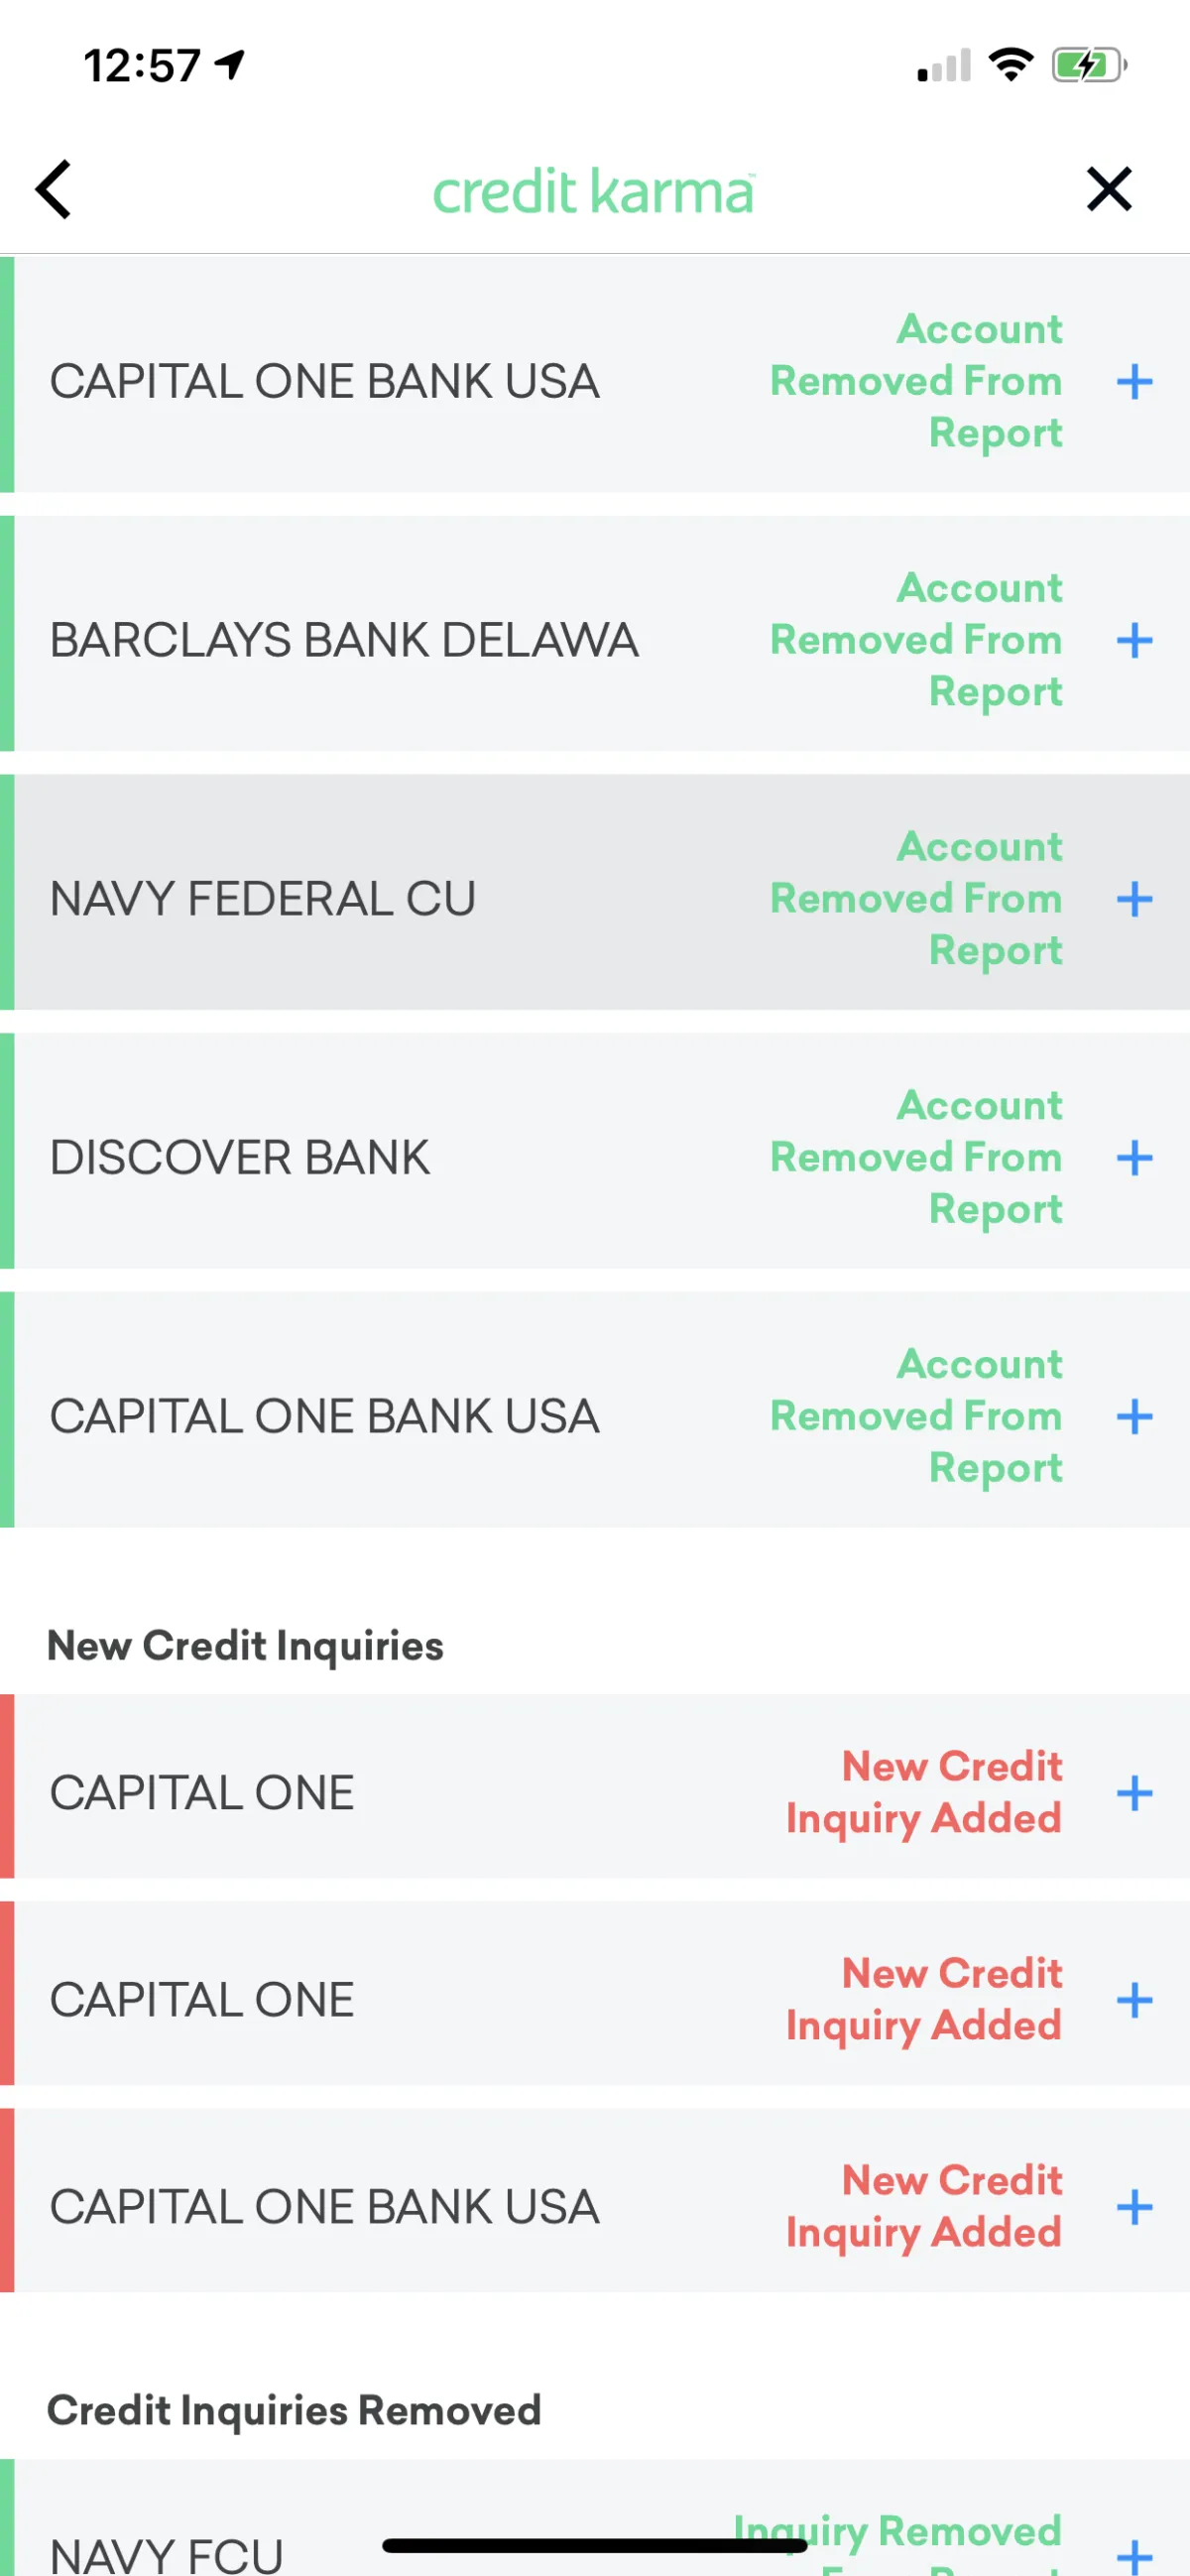The image size is (1190, 2576).
Task: Tap the home indicator bar
Action: coord(594,2545)
